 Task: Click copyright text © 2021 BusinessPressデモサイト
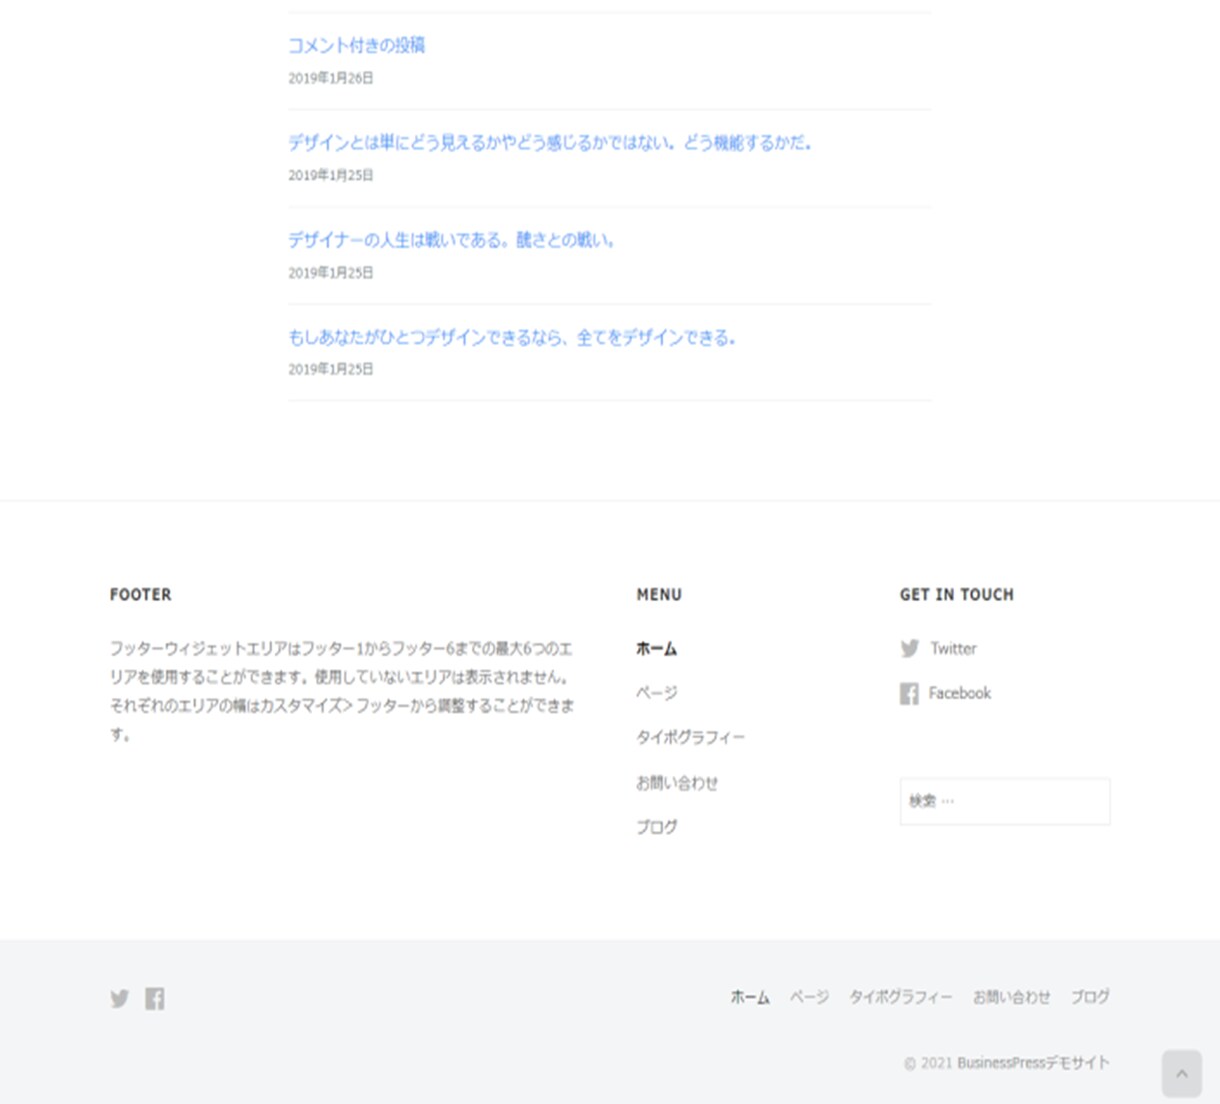(1007, 1062)
